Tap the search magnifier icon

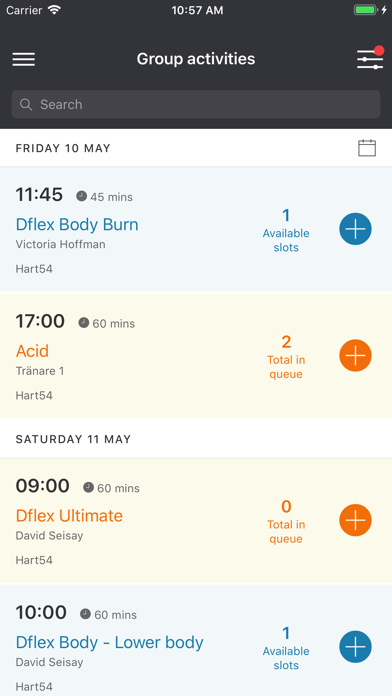[26, 104]
